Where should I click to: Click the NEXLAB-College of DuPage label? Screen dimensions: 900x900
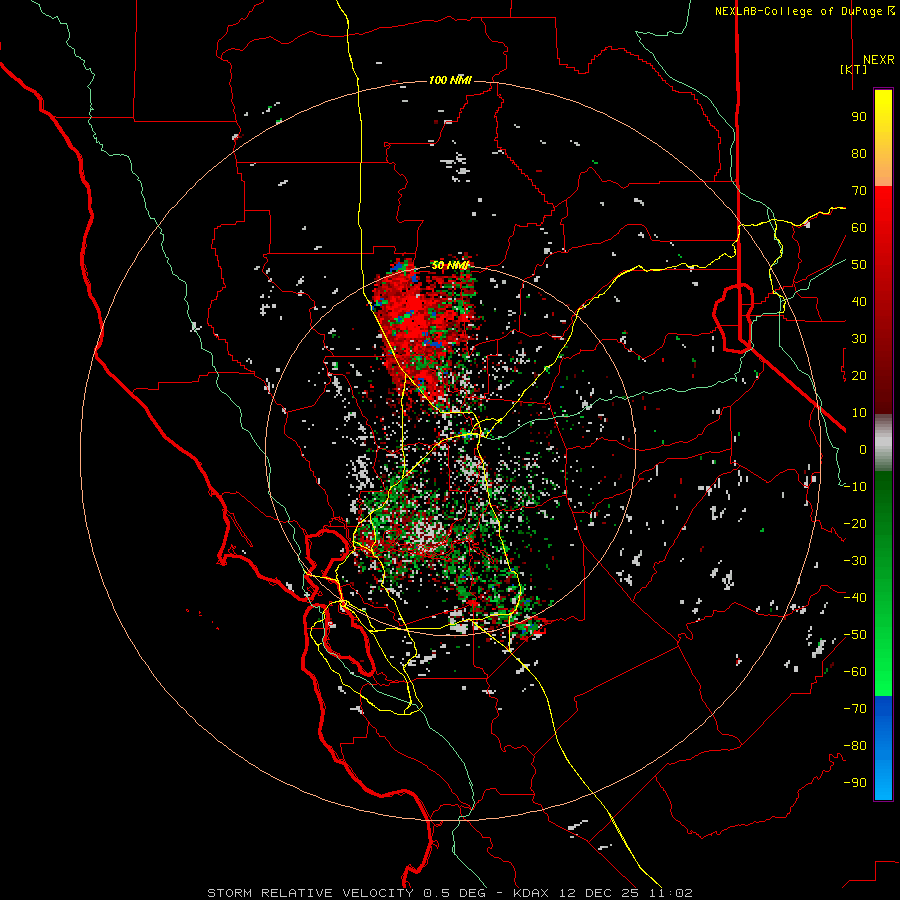(798, 11)
